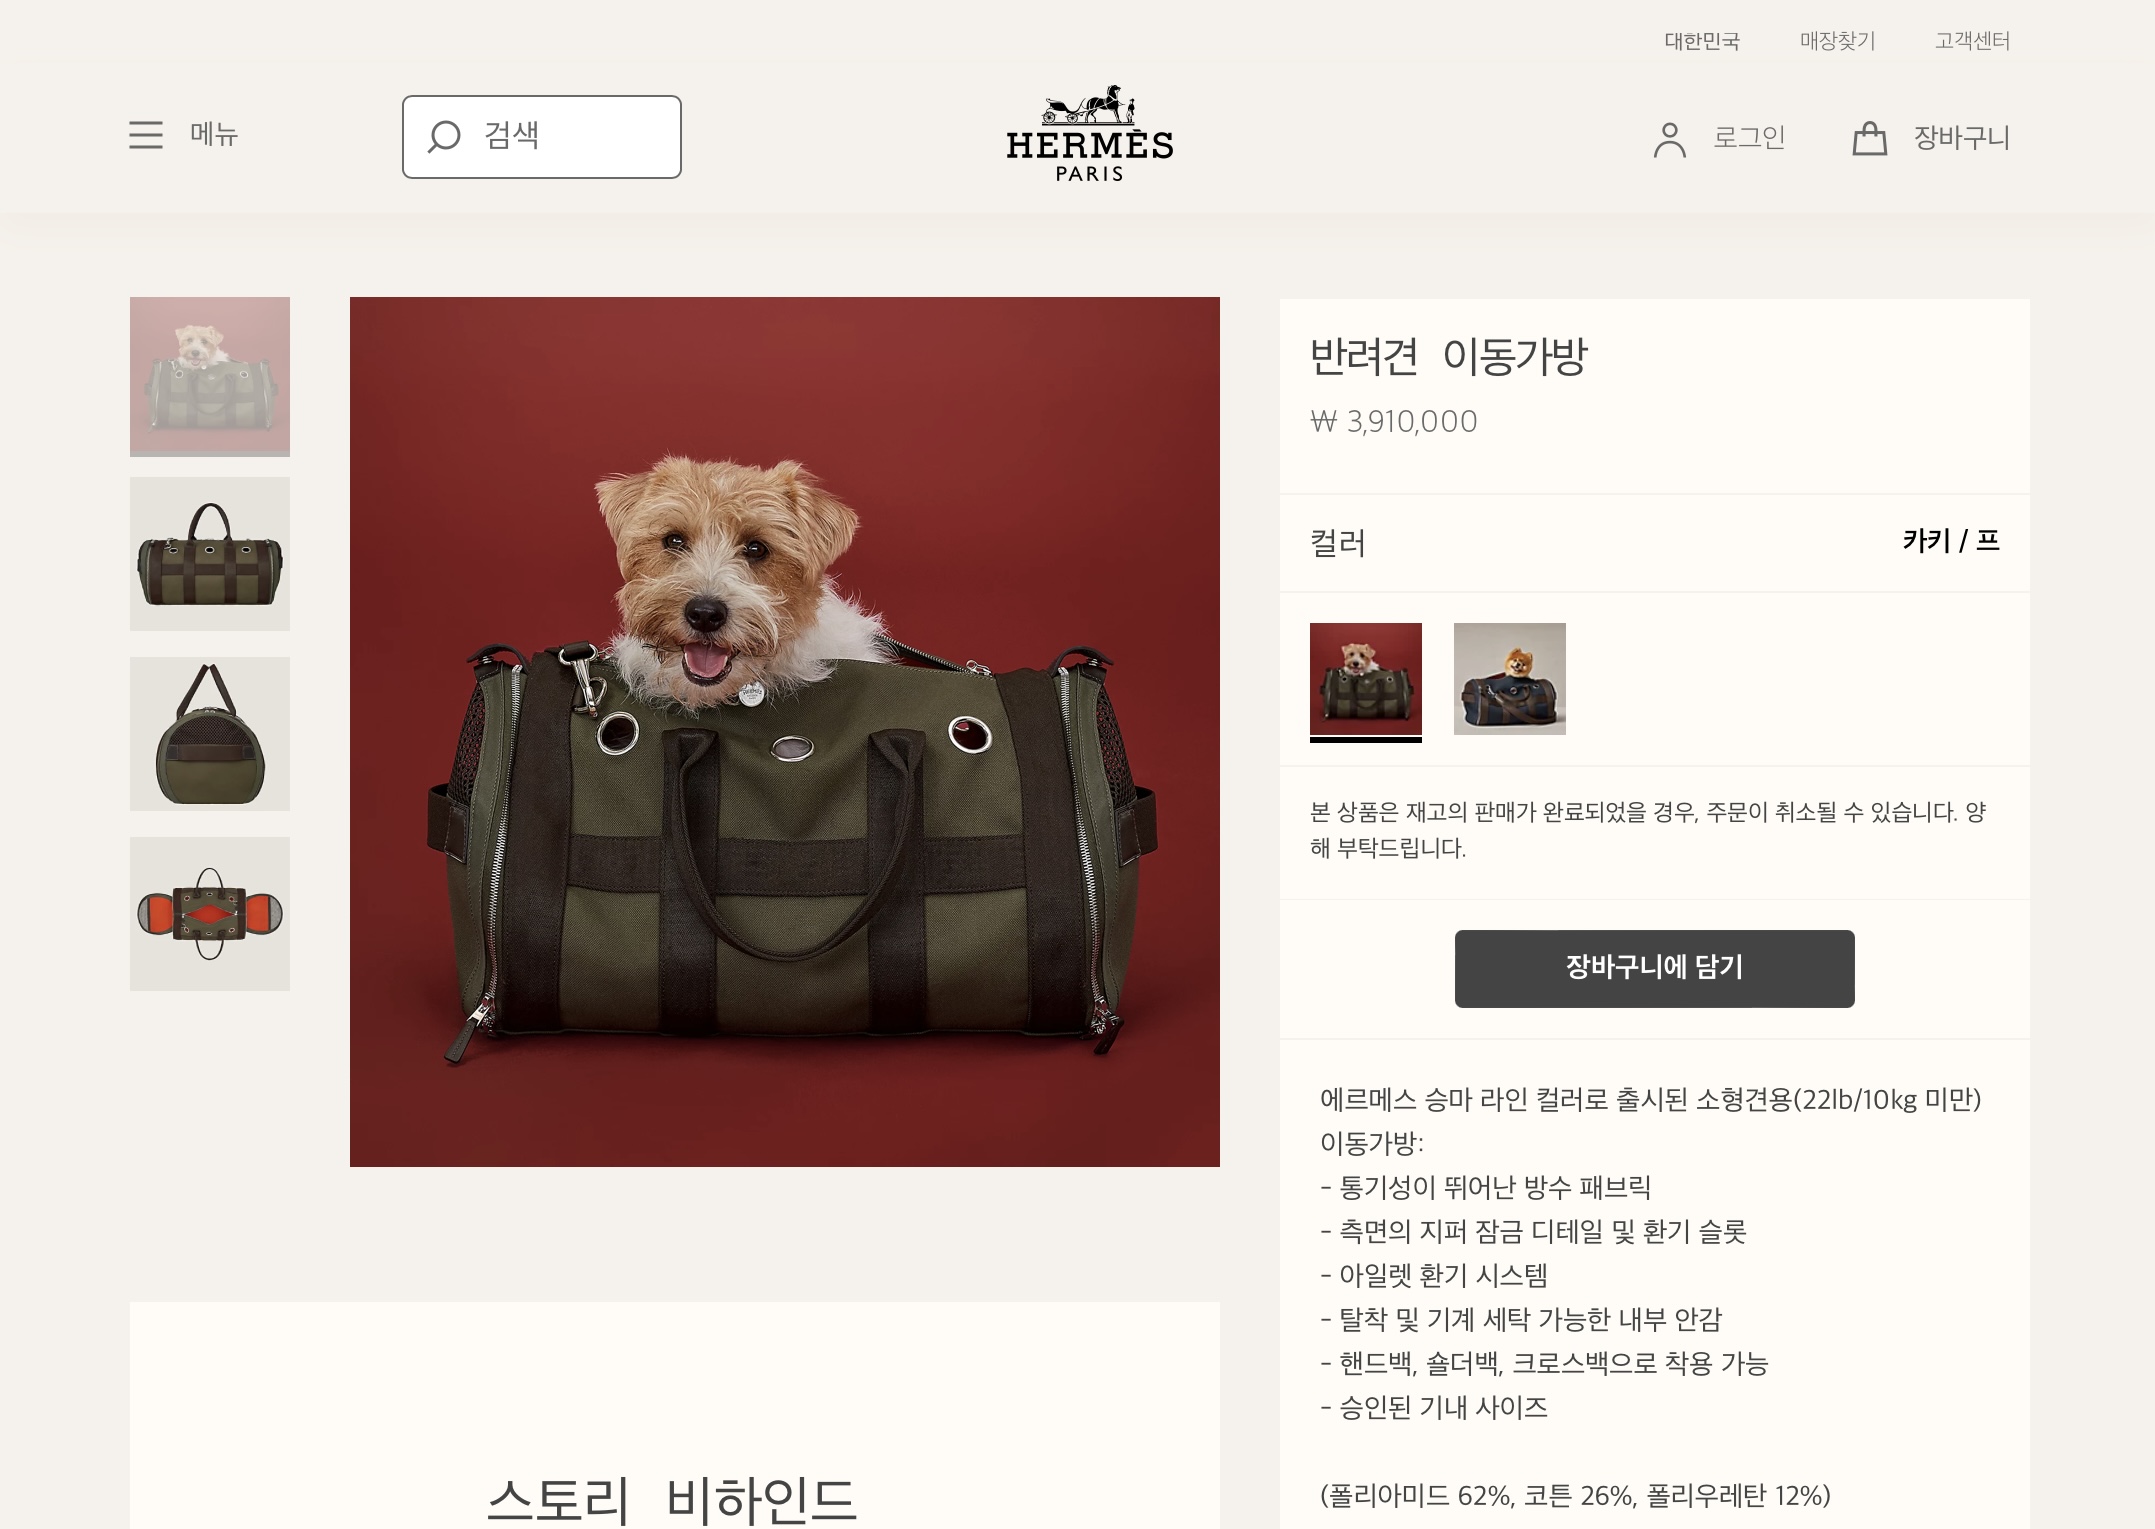Viewport: 2155px width, 1529px height.
Task: Select the khaki color swatch
Action: [1366, 679]
